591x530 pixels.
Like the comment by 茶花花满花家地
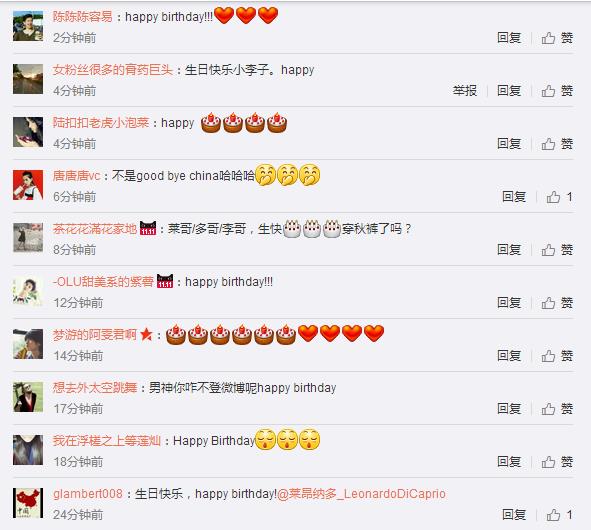[x=557, y=250]
